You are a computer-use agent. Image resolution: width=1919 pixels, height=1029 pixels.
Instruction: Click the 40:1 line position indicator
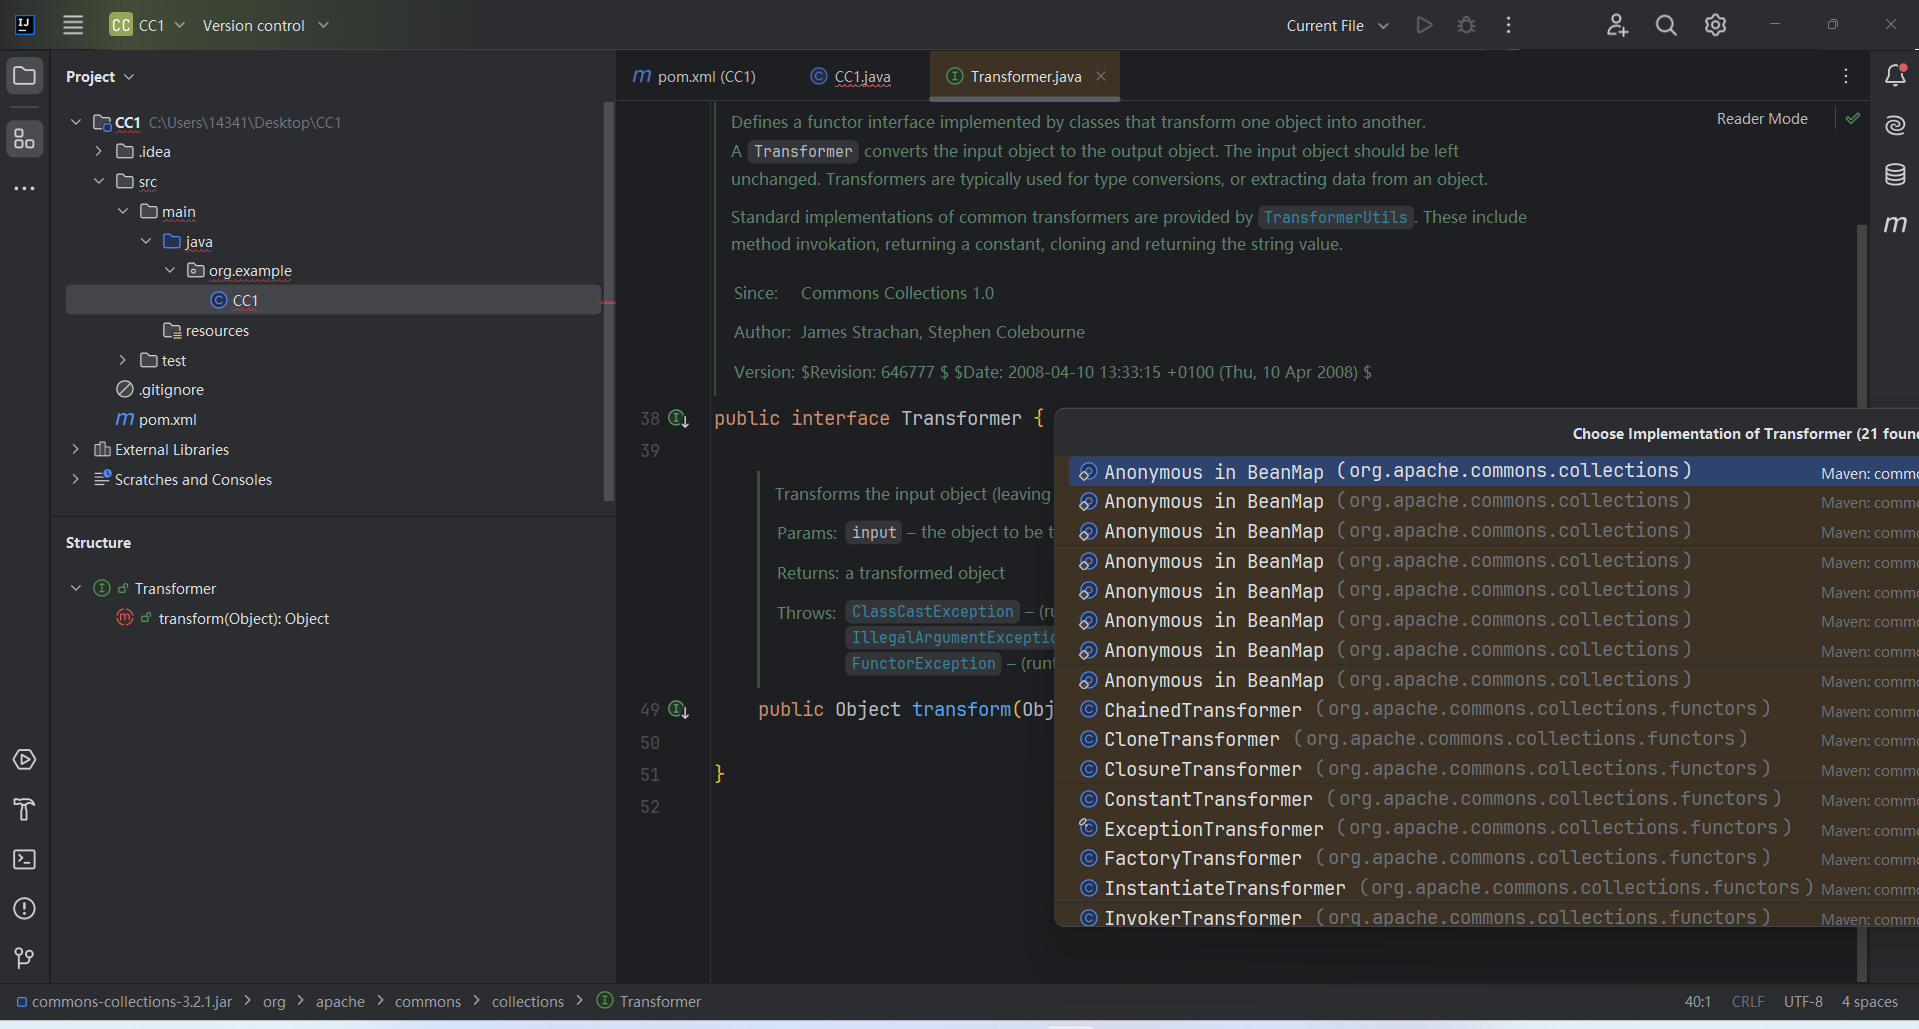pyautogui.click(x=1697, y=1002)
